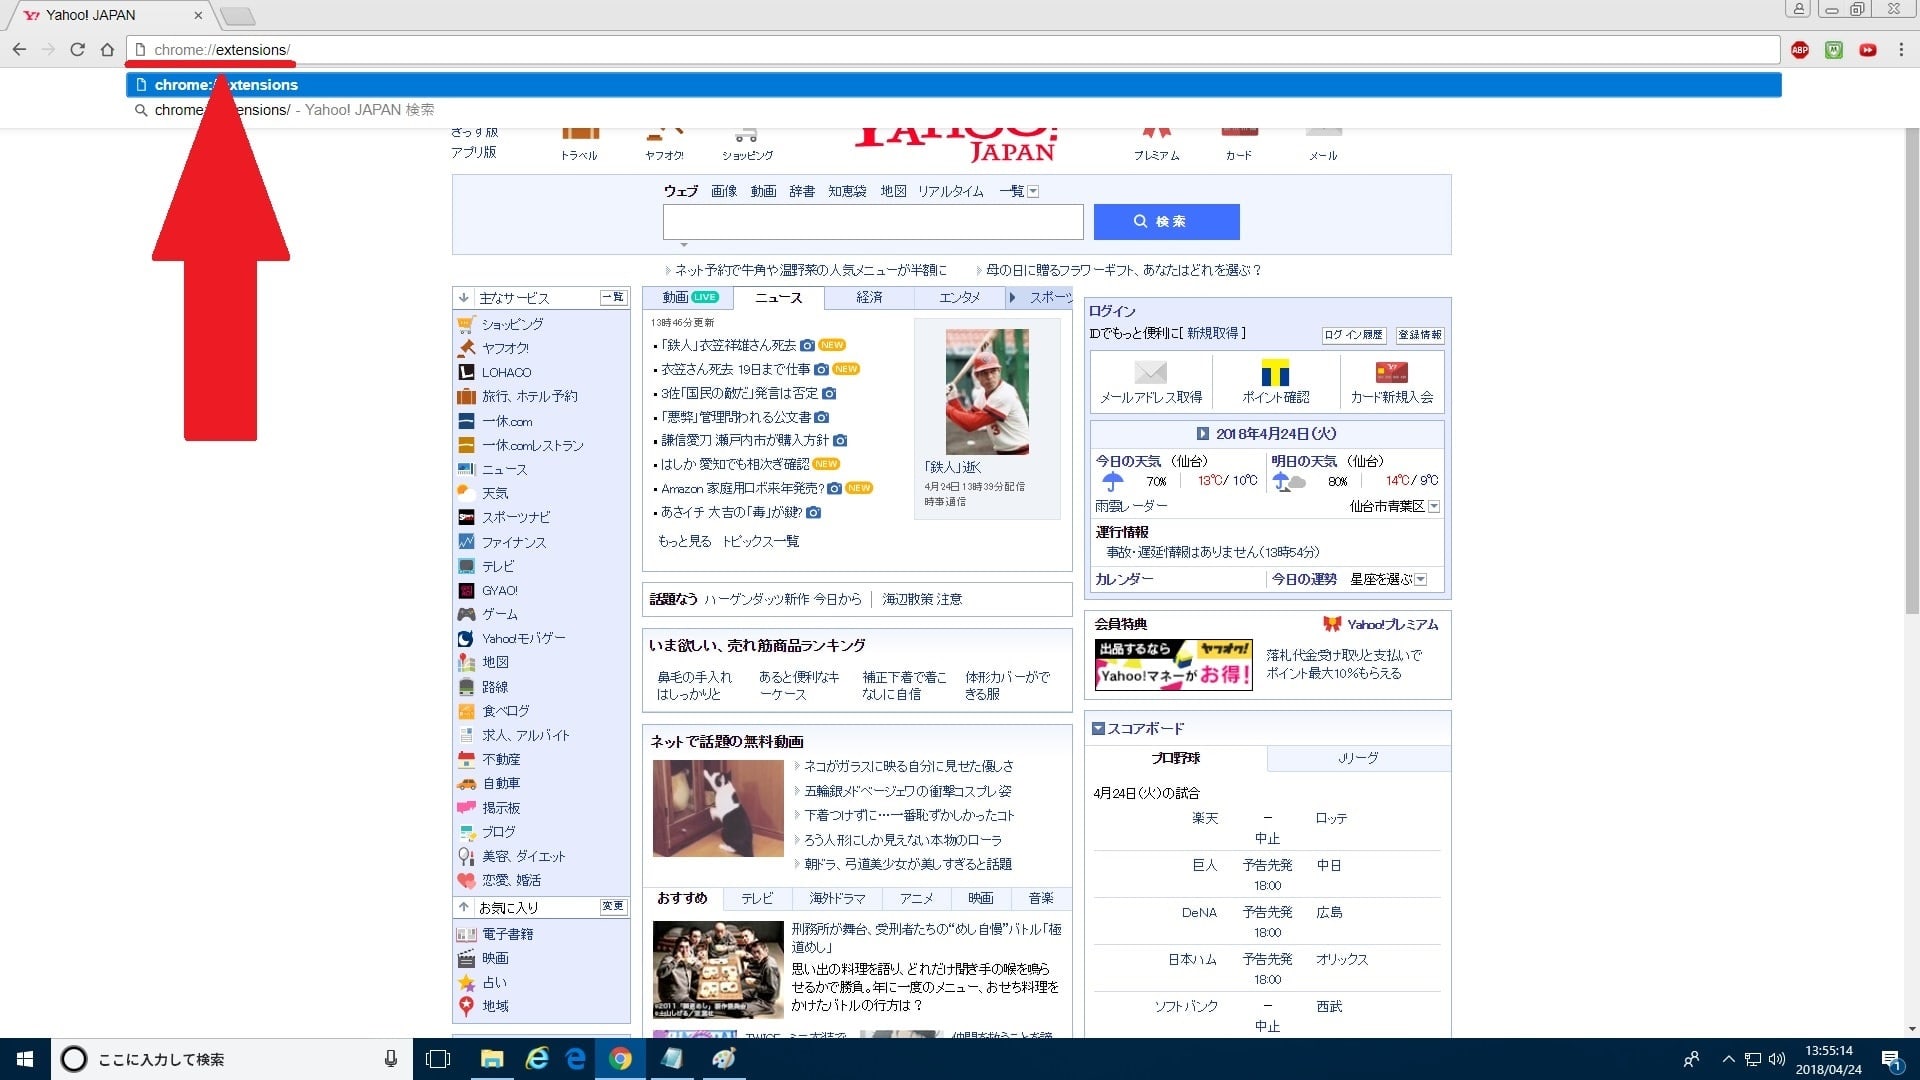Click the 地図 map icon in sidebar
Viewport: 1920px width, 1080px height.
466,662
